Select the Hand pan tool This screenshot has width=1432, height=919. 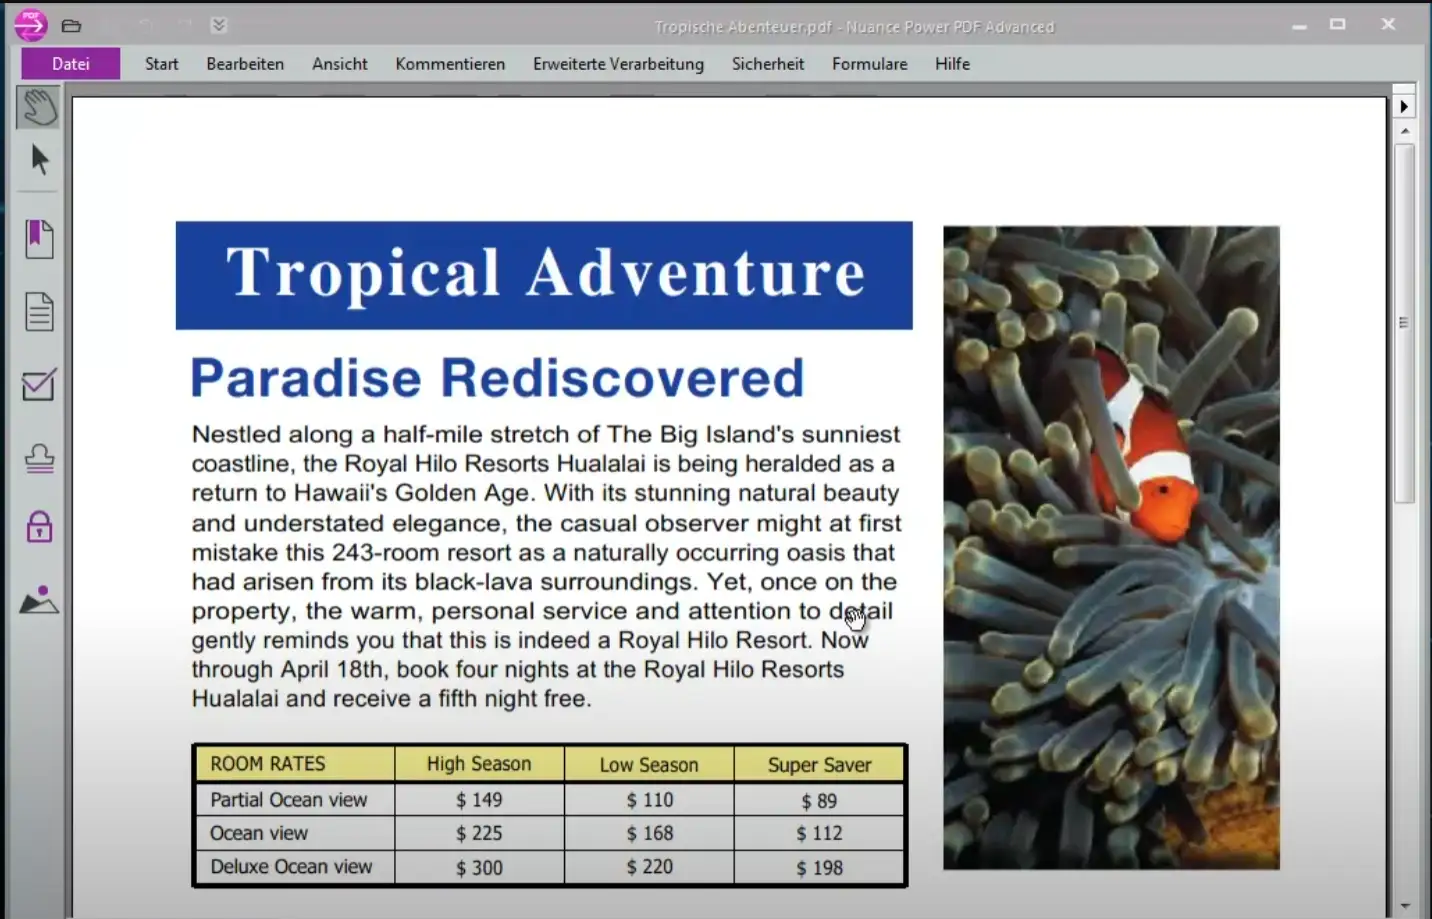(39, 107)
